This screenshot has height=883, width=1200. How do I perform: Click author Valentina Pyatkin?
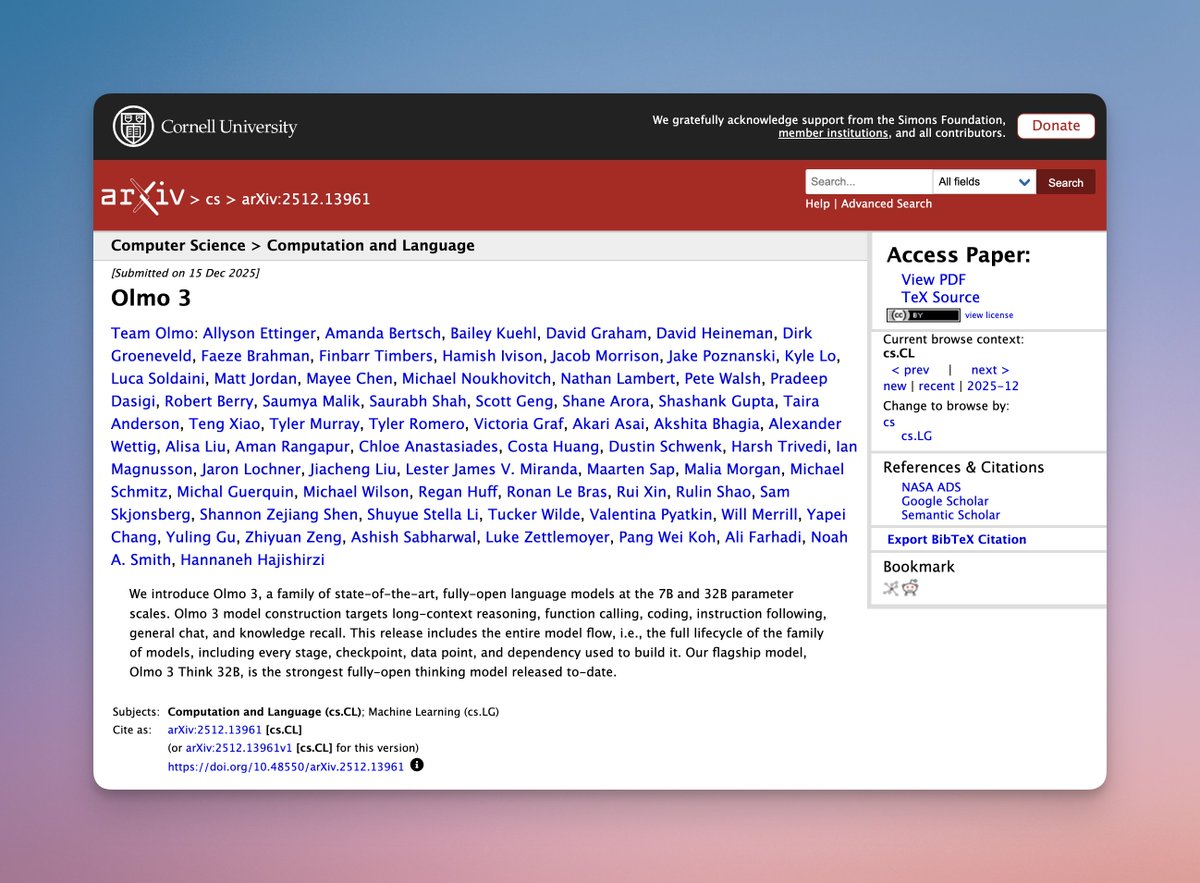click(651, 515)
